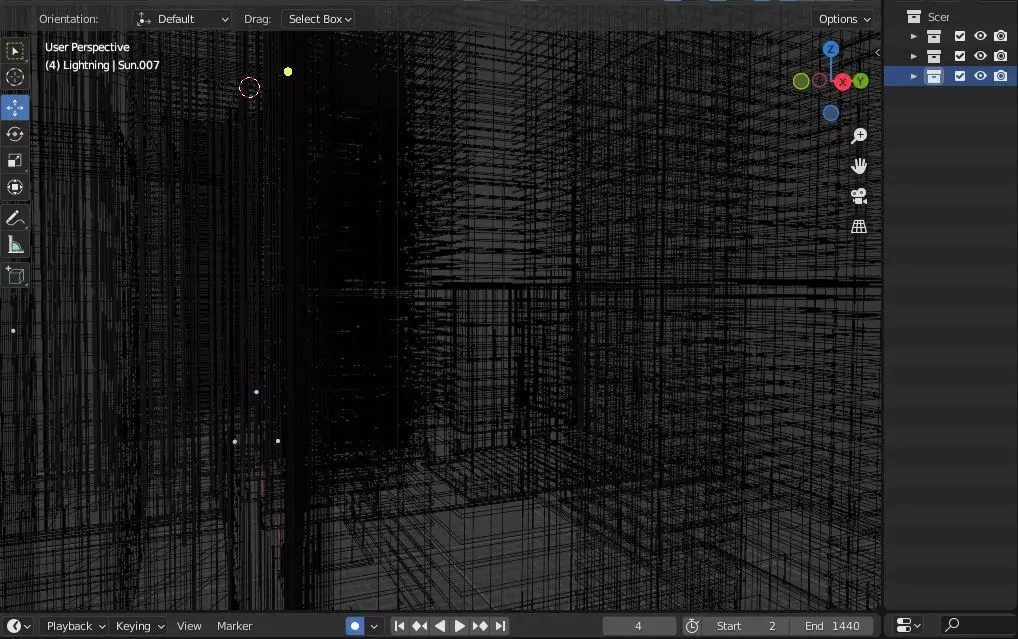Click the 'User Perspective' viewport text
The height and width of the screenshot is (639, 1018).
coord(87,47)
